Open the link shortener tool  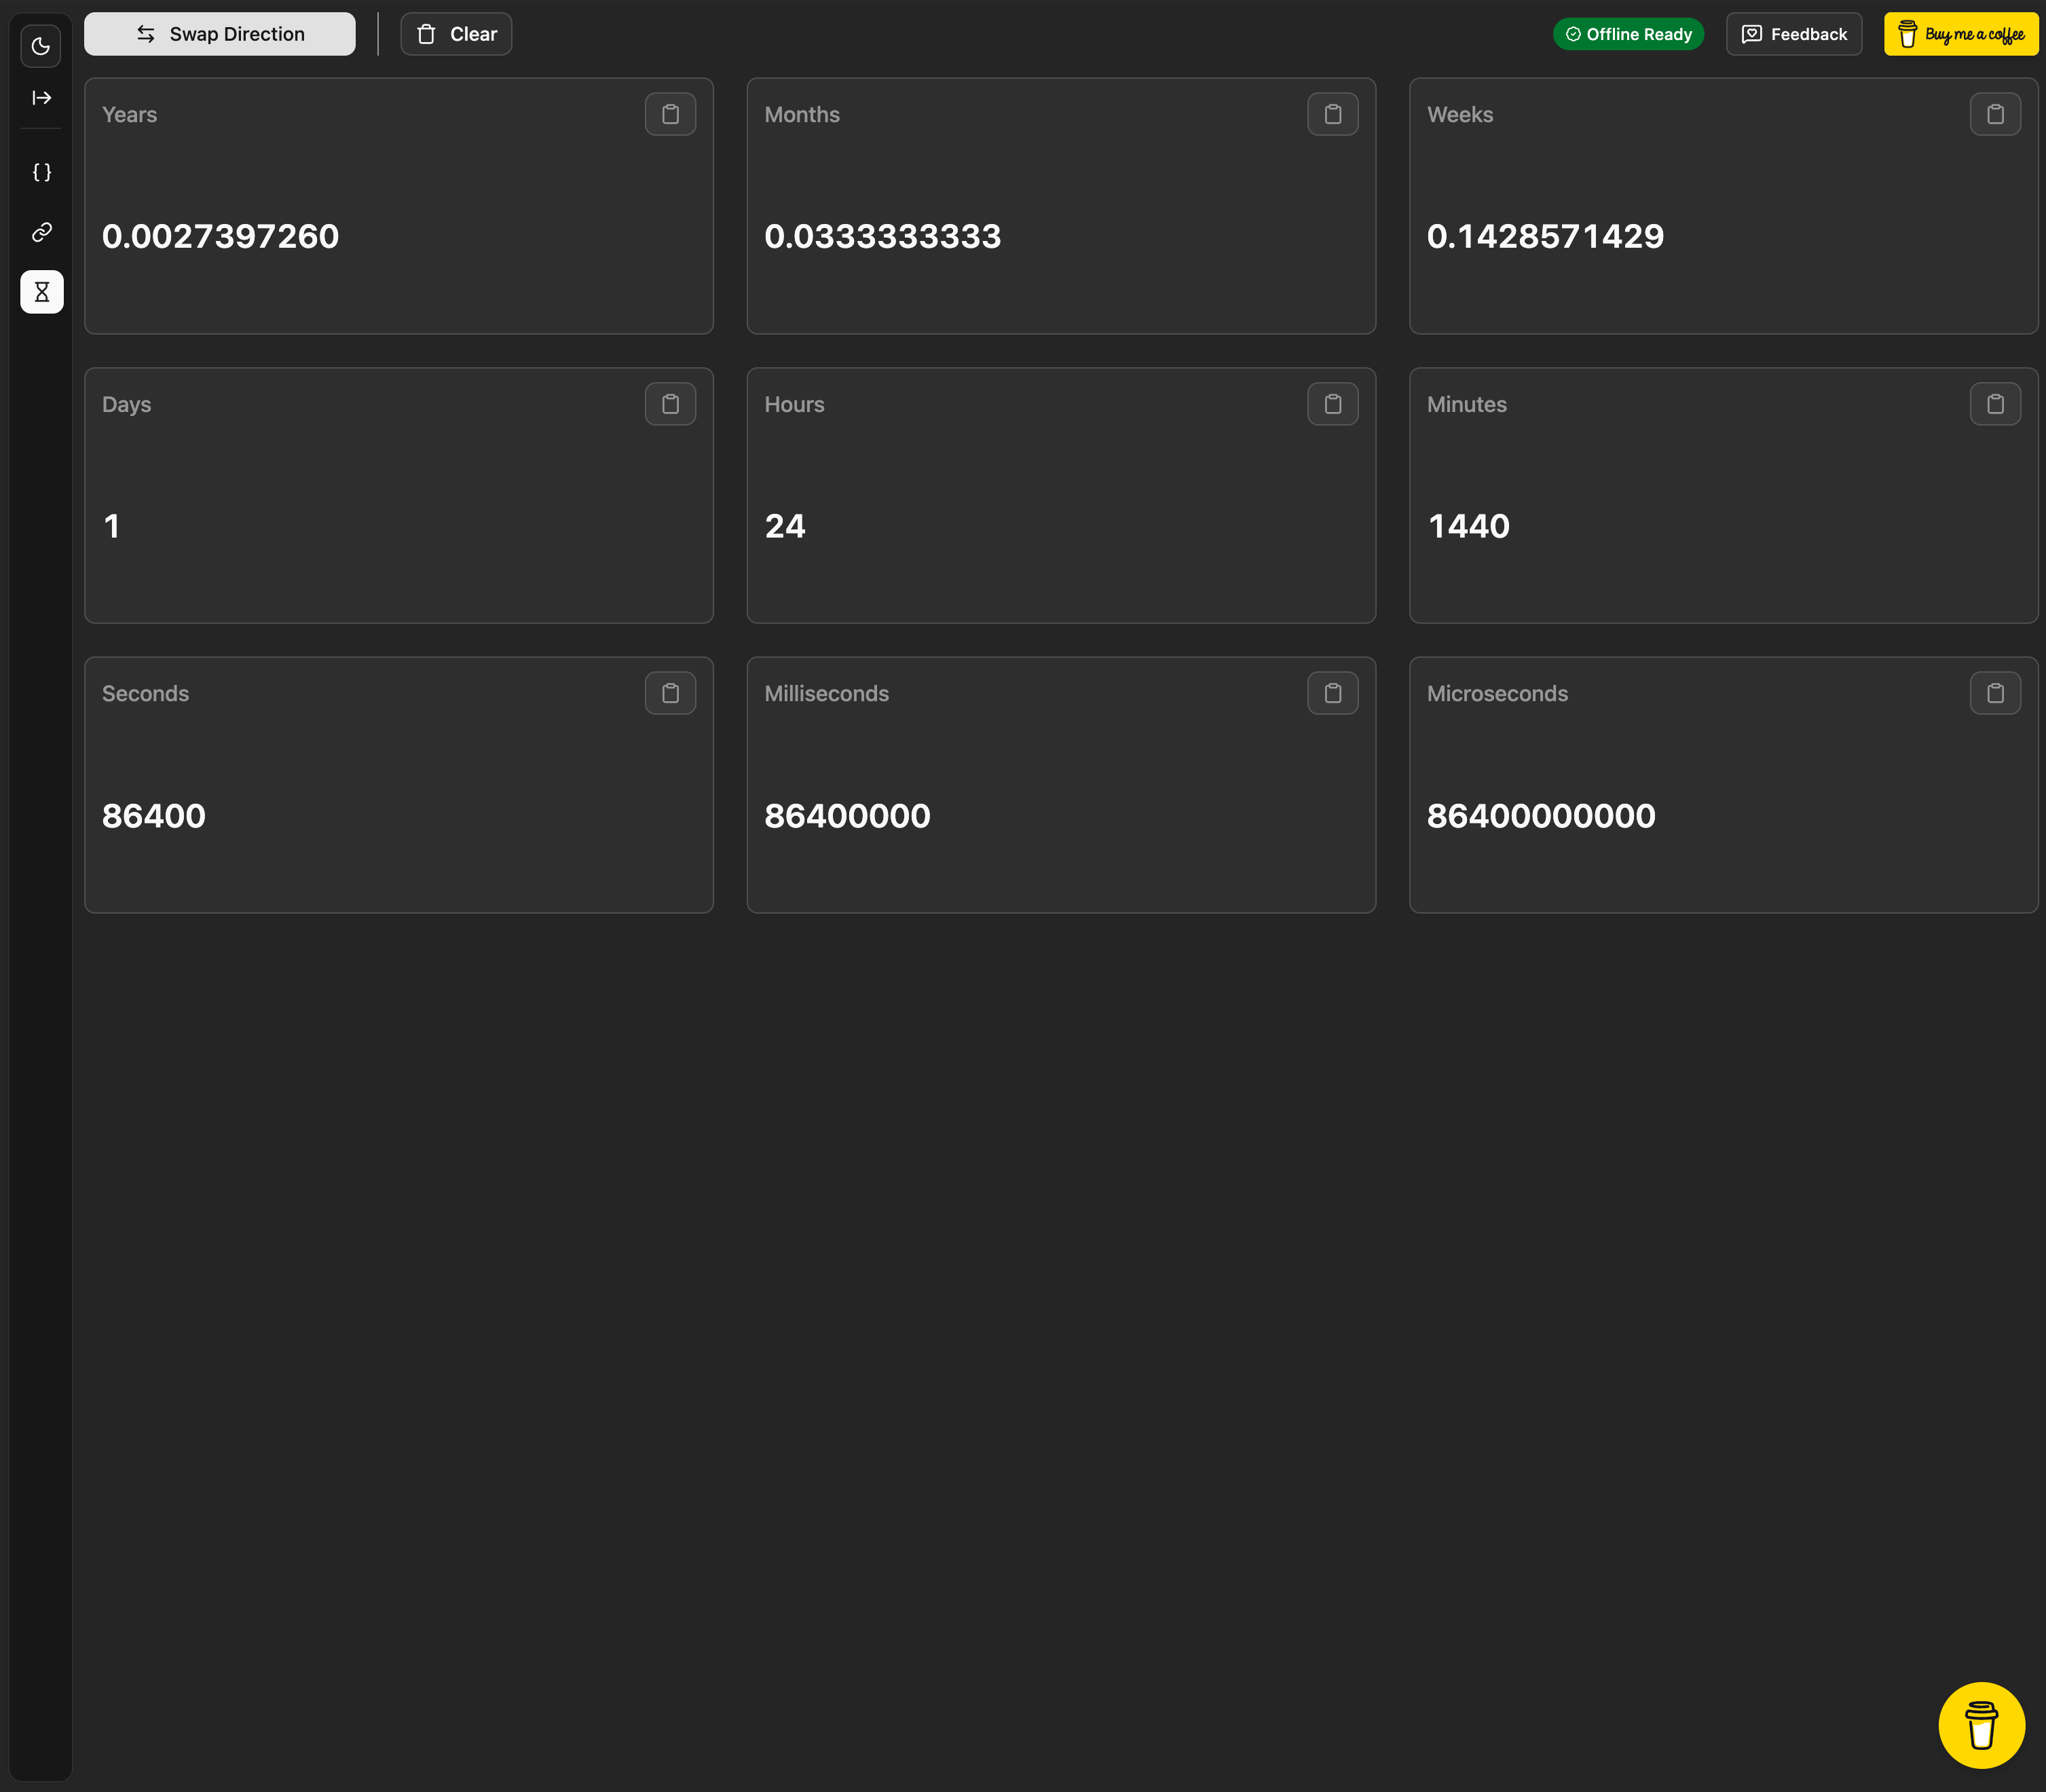[41, 232]
